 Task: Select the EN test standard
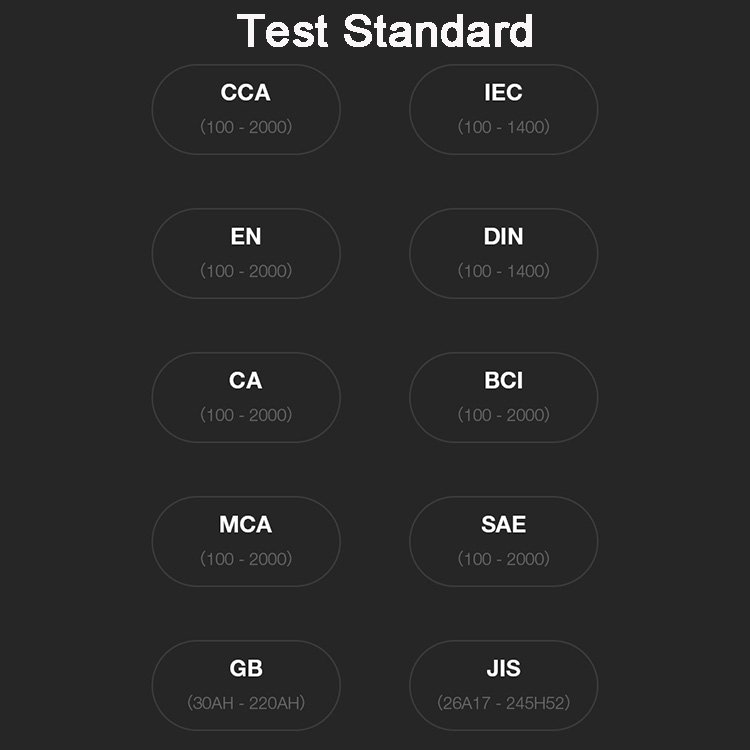click(x=246, y=254)
